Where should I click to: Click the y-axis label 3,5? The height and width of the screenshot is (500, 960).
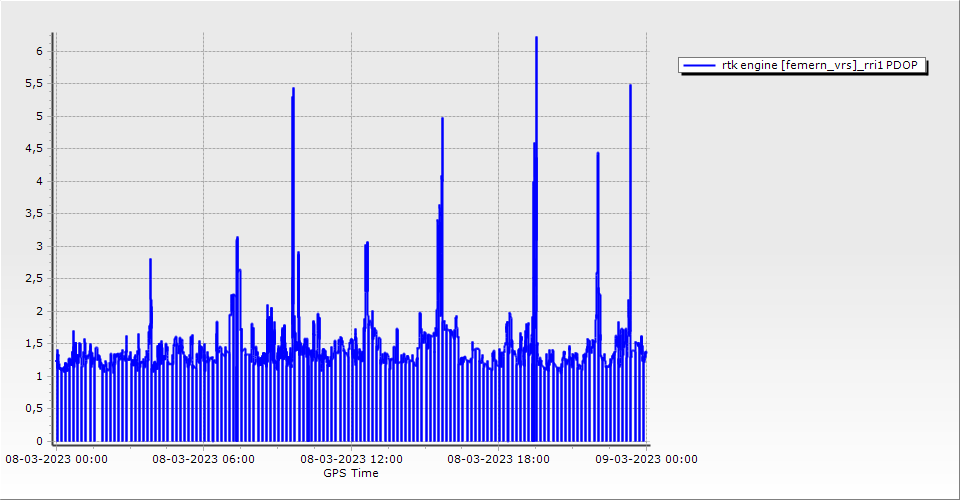click(x=35, y=213)
